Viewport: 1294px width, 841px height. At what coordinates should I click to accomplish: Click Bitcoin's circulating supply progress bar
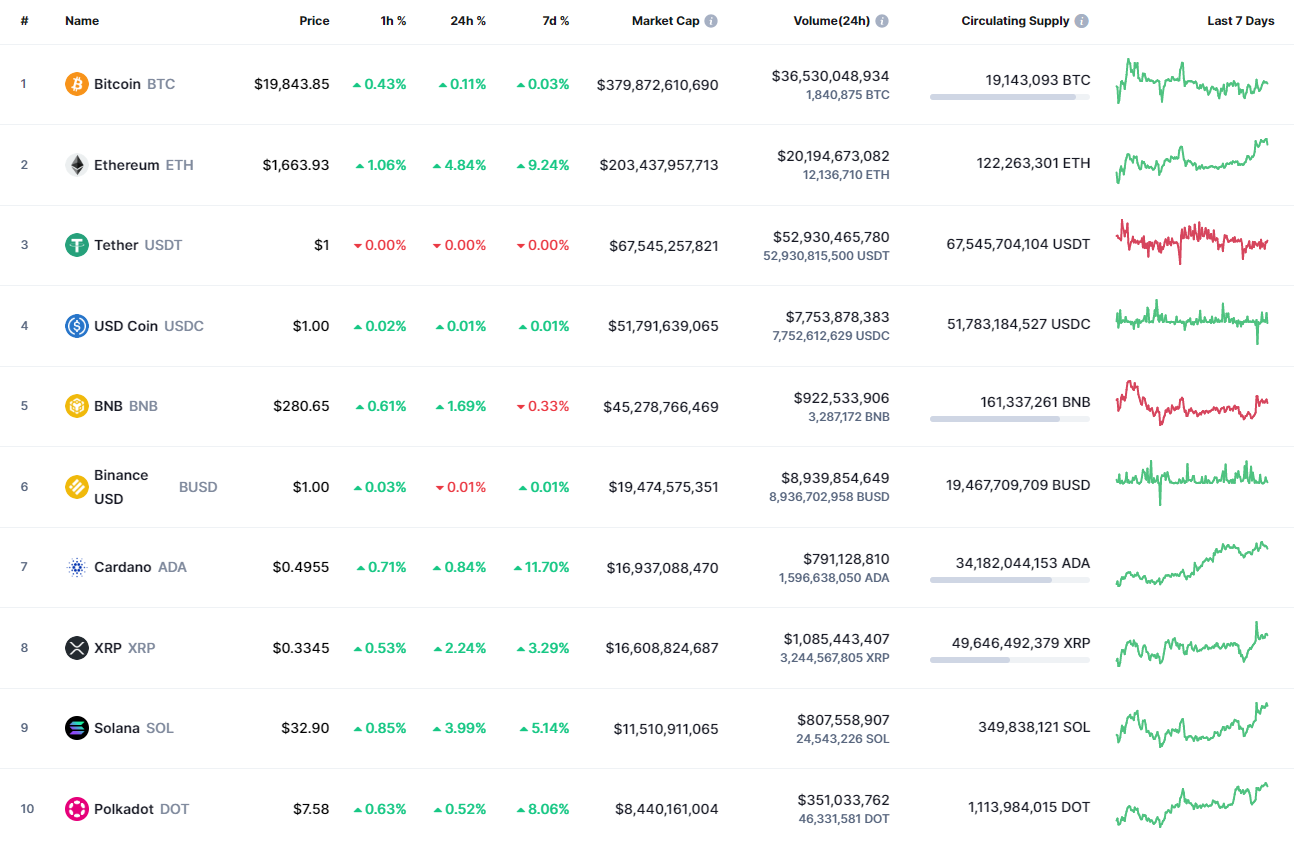tap(1010, 97)
